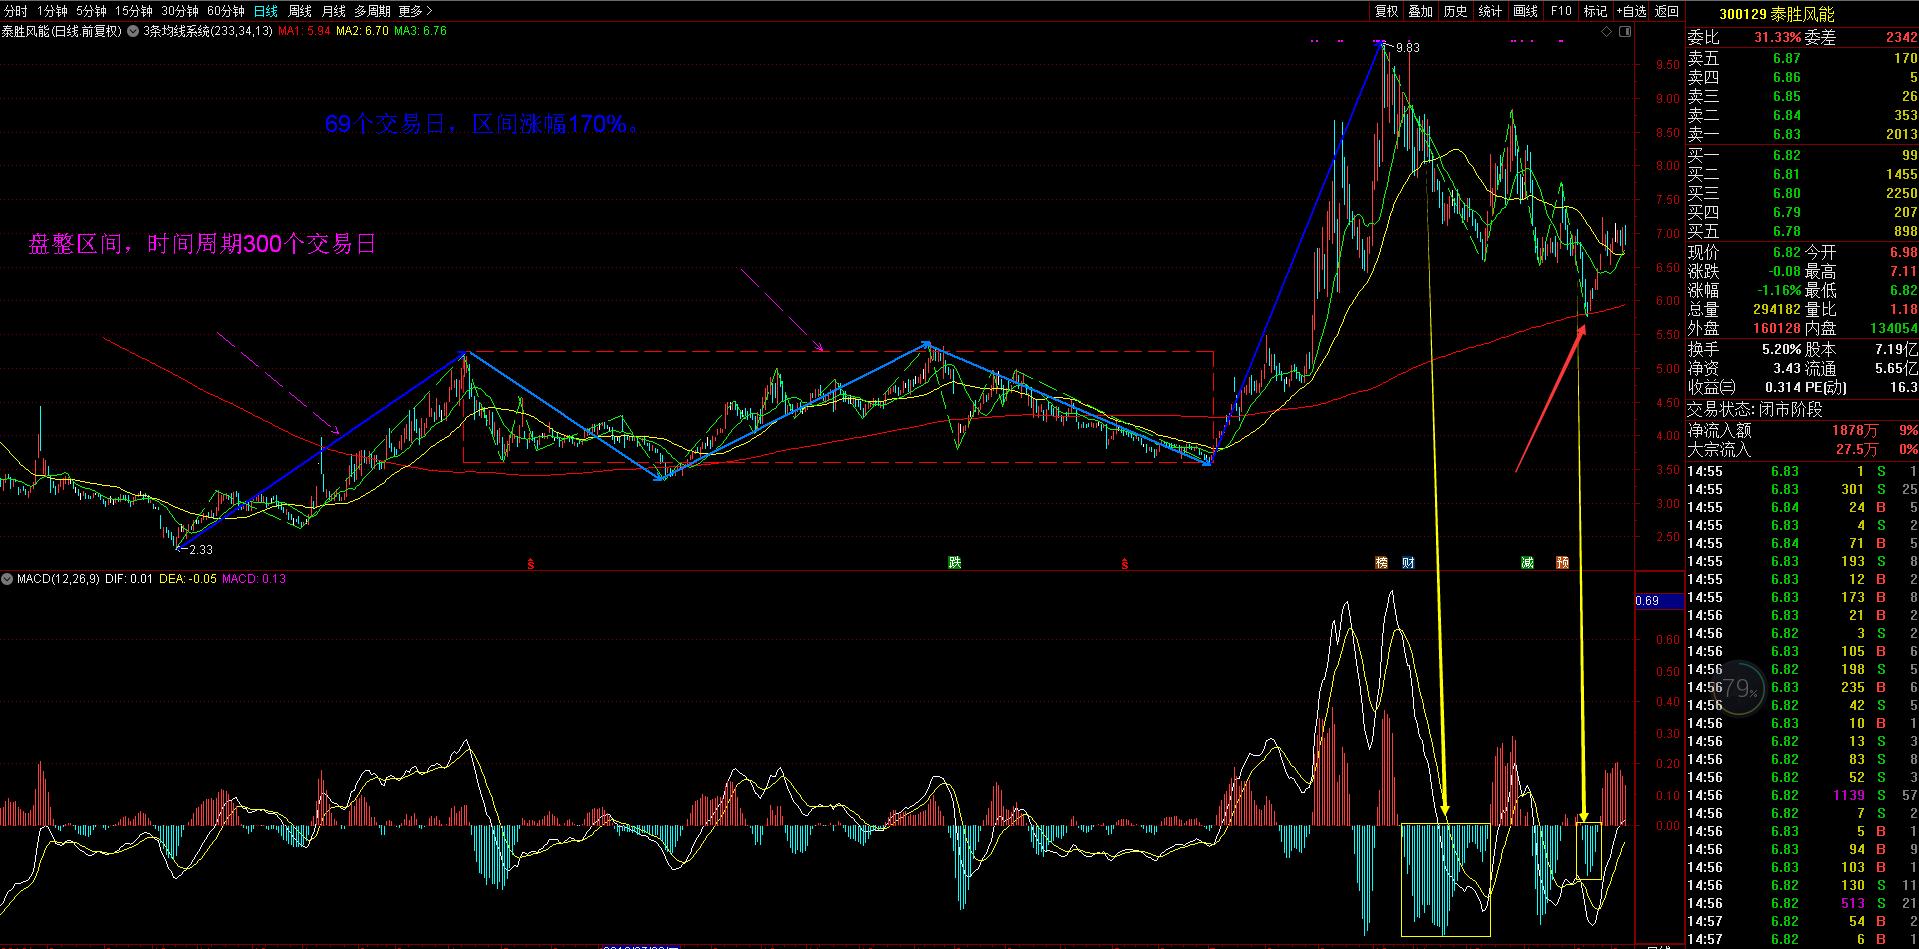Click the 跌 event marker on the chart
1919x949 pixels.
pos(955,563)
